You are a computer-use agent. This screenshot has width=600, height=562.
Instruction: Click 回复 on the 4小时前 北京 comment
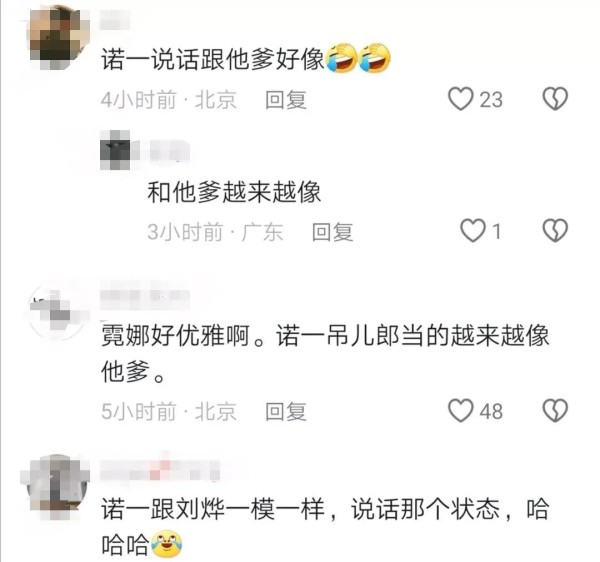click(x=286, y=100)
